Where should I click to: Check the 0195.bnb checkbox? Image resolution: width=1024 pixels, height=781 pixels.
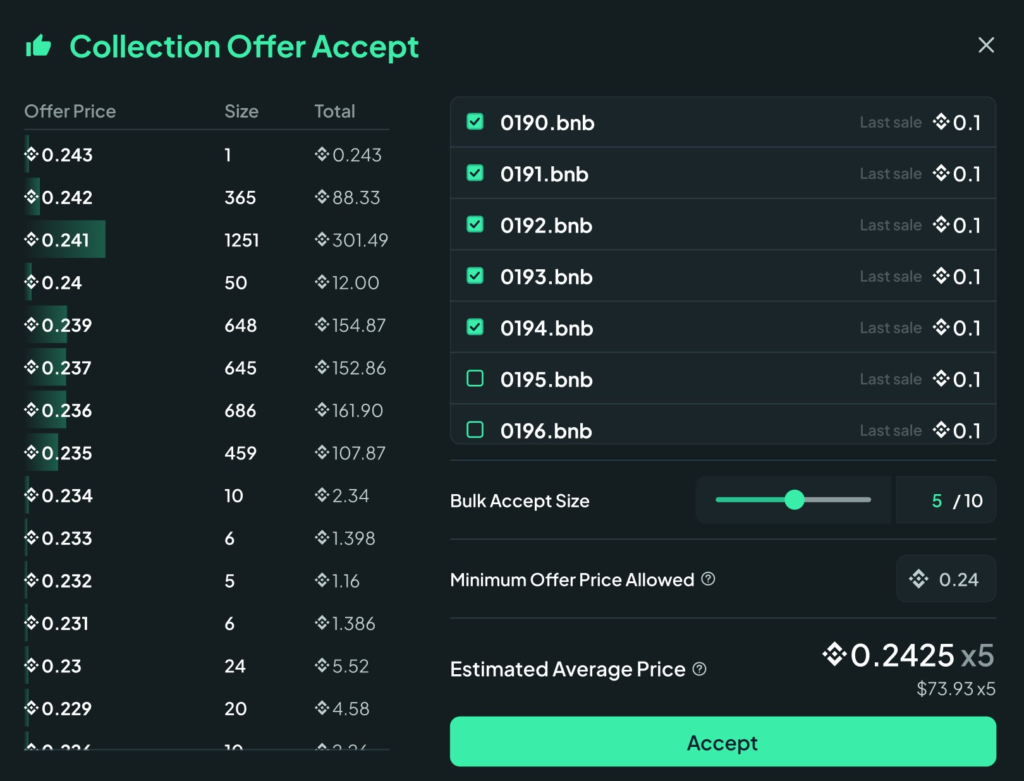[x=475, y=379]
